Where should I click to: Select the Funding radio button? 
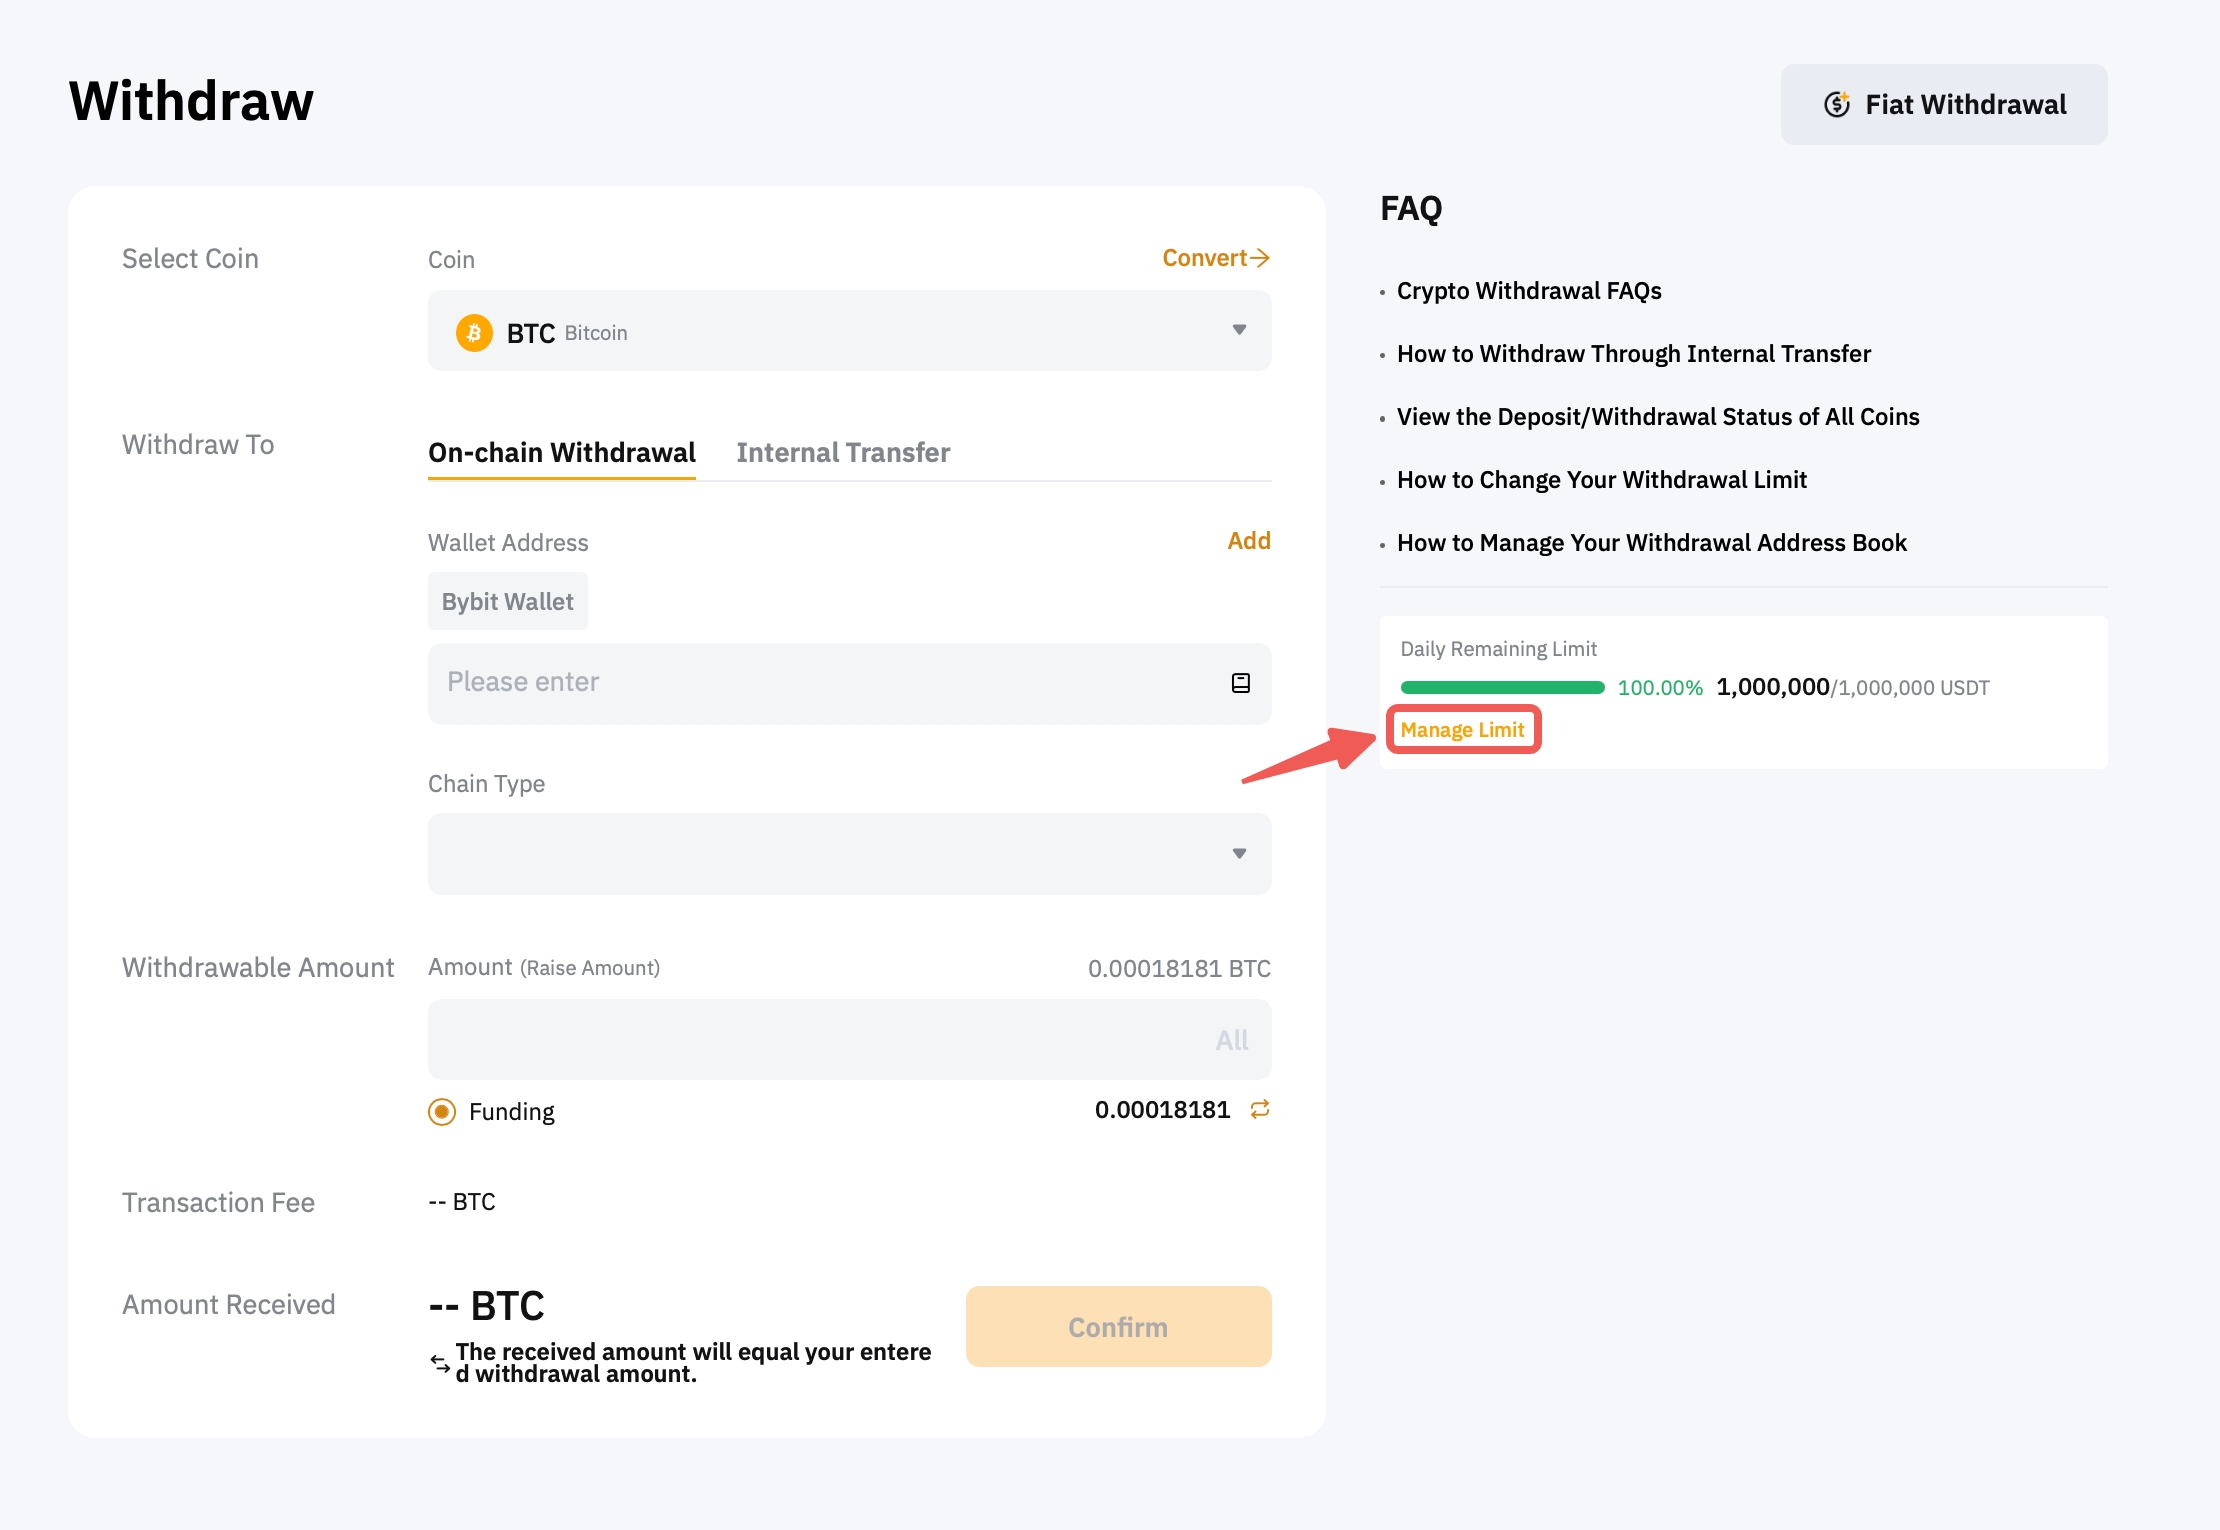point(442,1112)
